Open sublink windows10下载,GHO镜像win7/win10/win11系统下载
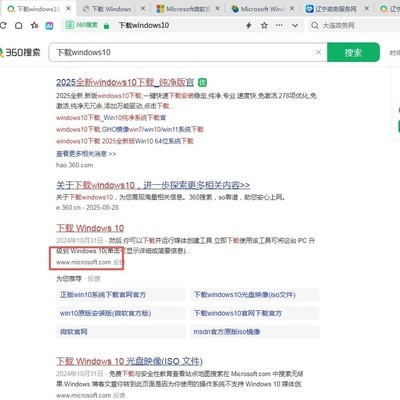Image resolution: width=400 pixels, height=400 pixels. point(130,129)
